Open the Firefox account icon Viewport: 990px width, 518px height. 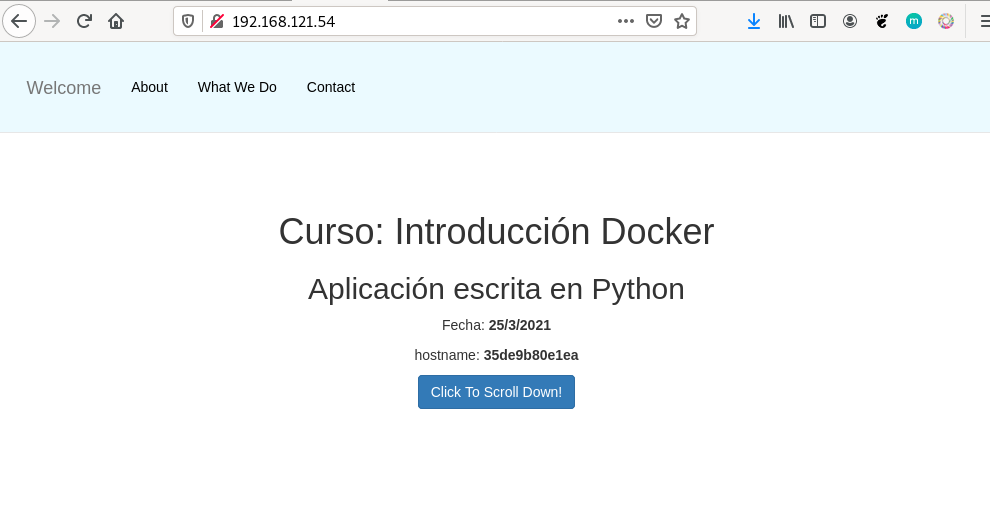click(x=850, y=21)
